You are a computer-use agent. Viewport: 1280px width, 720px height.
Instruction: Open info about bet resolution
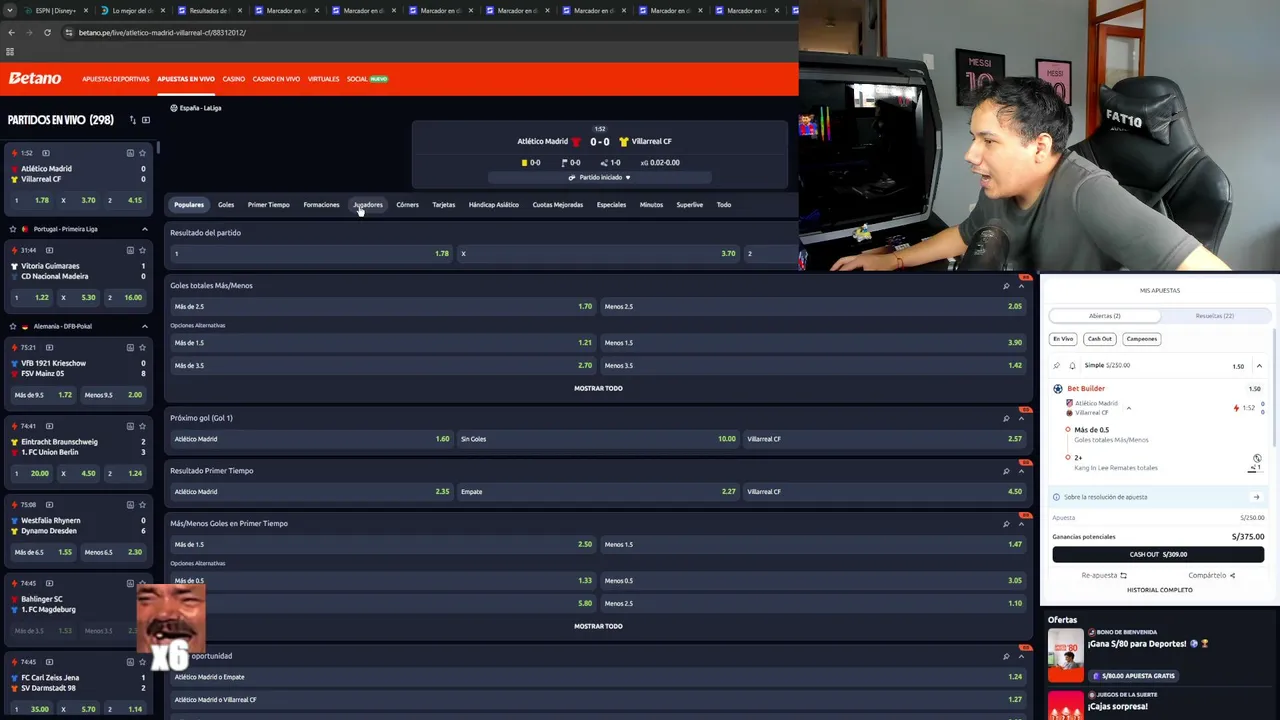click(x=1056, y=497)
